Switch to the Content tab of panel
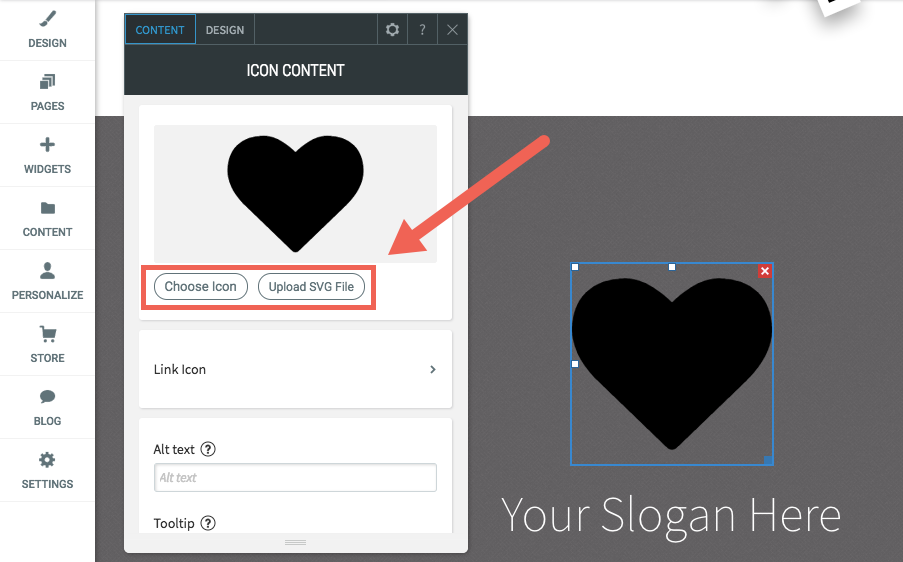903x562 pixels. [160, 29]
